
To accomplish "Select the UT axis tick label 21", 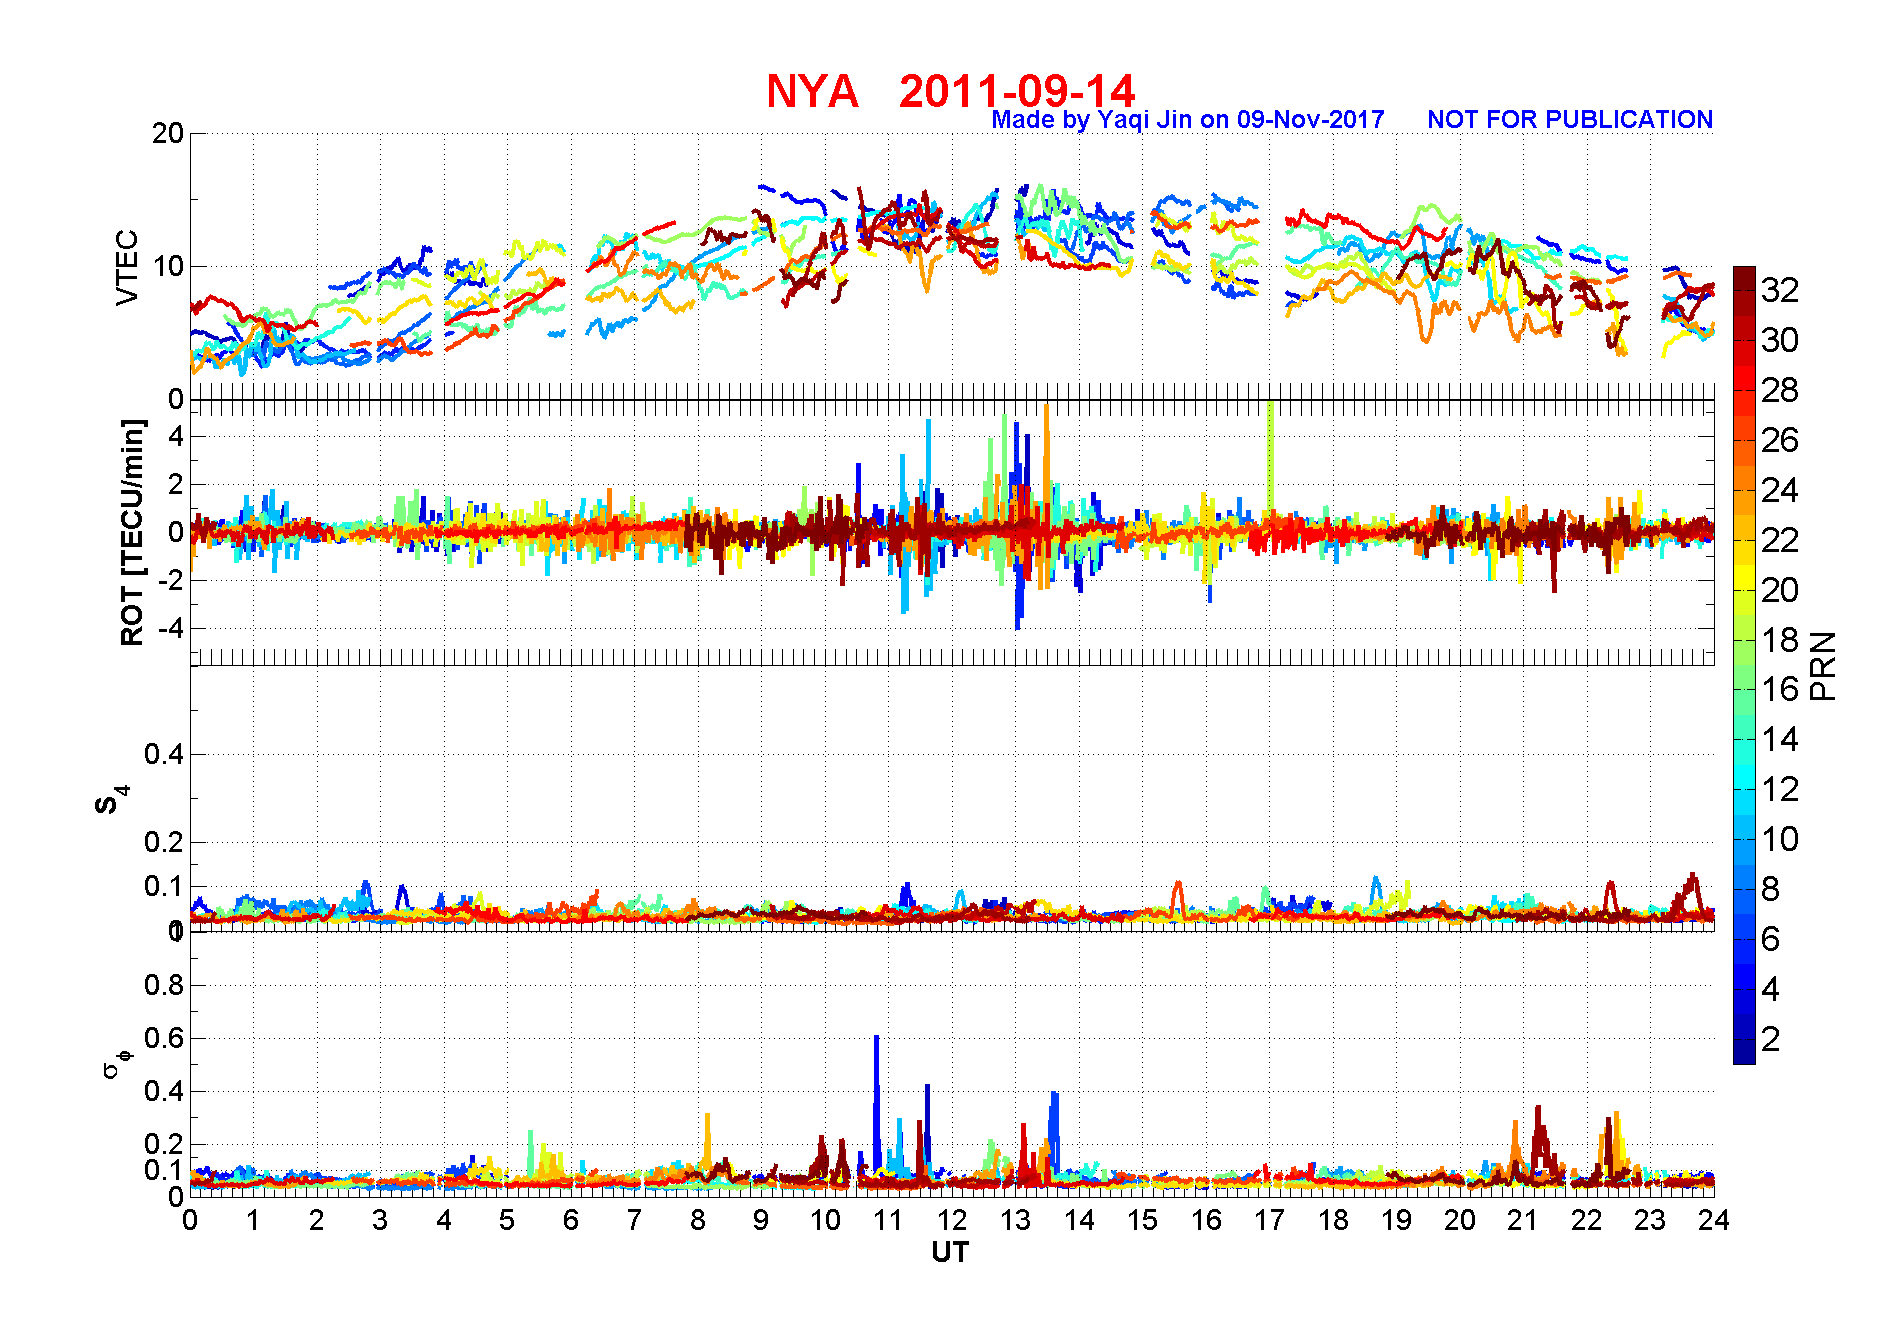I will click(x=1523, y=1220).
